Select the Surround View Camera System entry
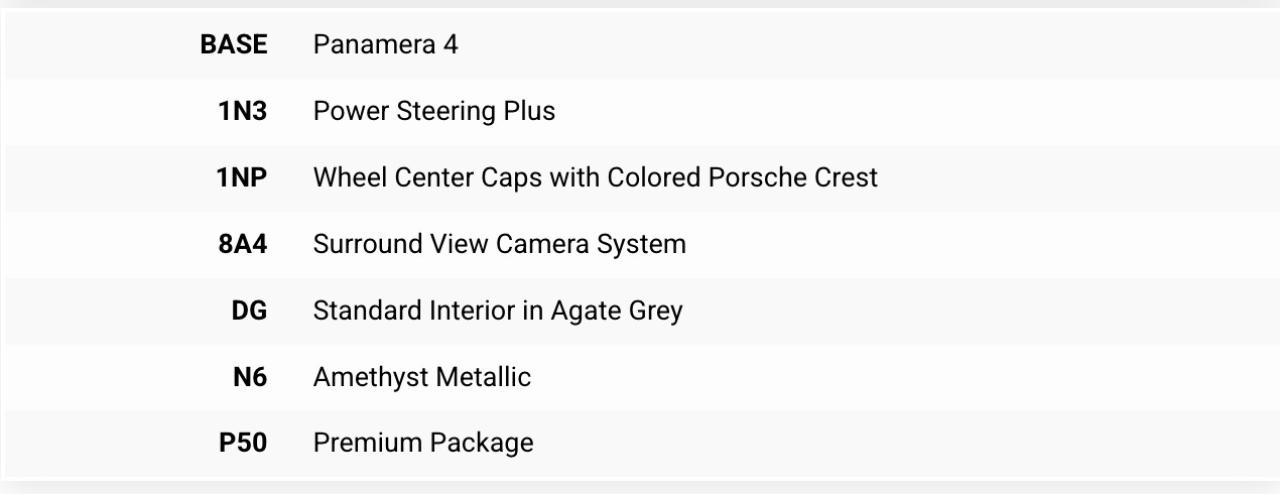 pos(499,244)
